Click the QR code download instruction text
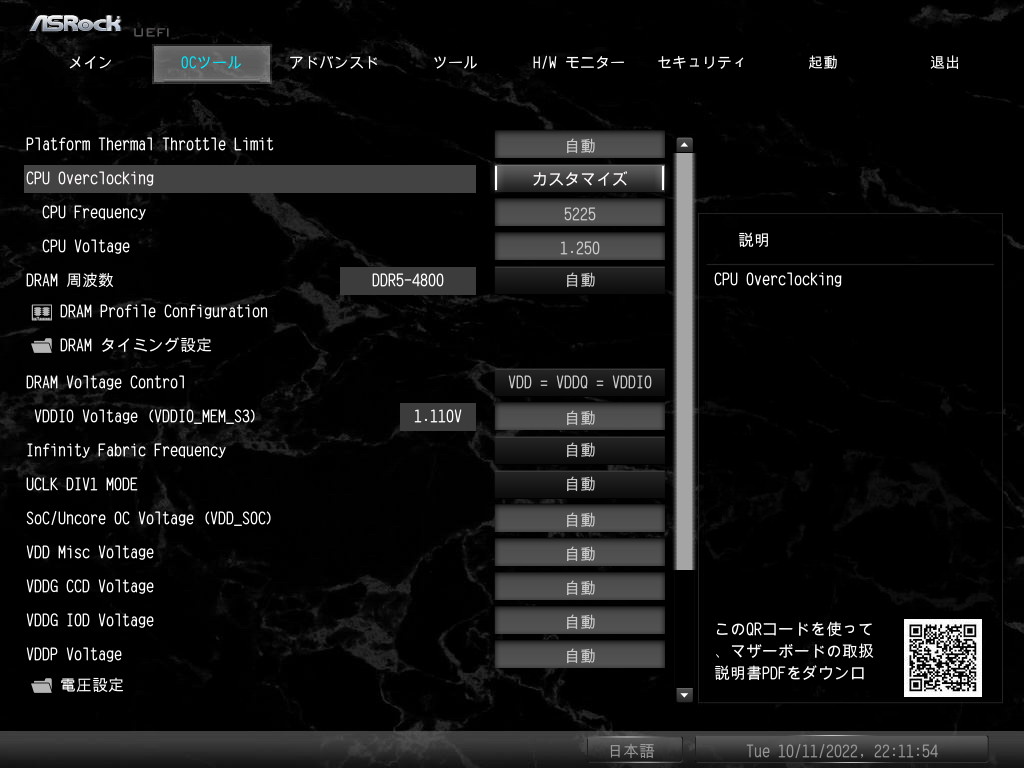This screenshot has height=768, width=1024. pos(794,650)
